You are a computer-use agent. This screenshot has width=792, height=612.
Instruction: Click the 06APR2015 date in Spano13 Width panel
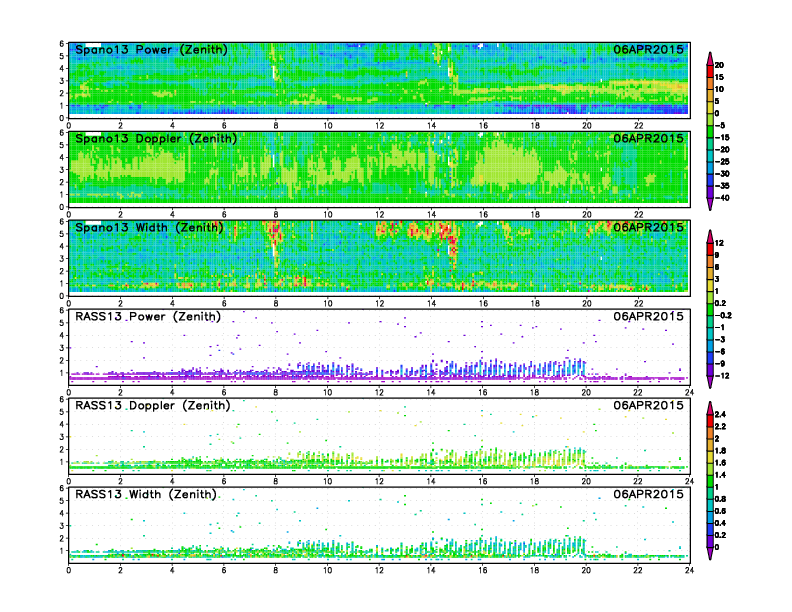pos(648,227)
